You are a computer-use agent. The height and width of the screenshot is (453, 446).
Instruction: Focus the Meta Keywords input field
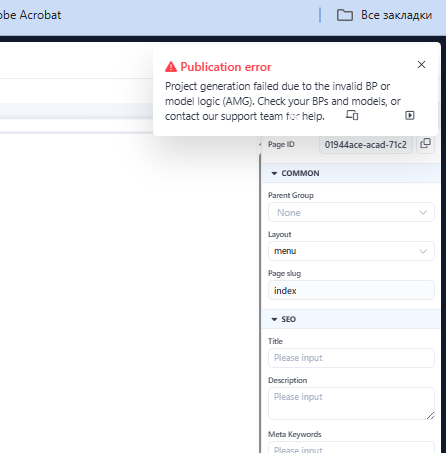(x=351, y=447)
